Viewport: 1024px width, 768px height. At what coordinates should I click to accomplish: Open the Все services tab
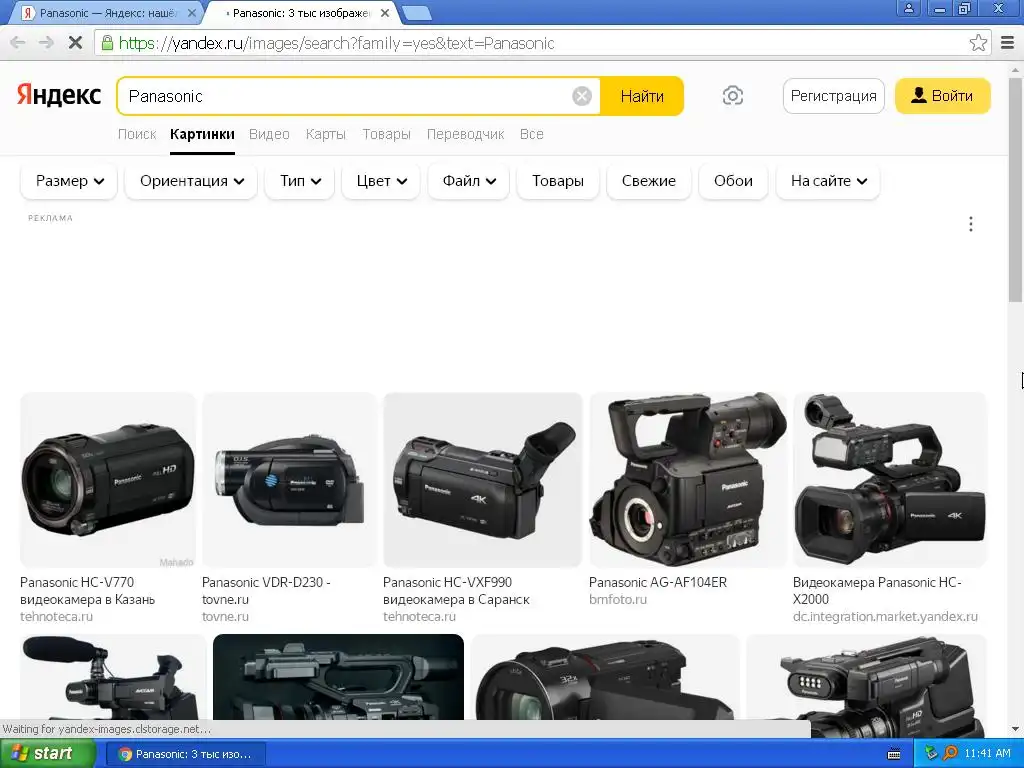tap(532, 134)
